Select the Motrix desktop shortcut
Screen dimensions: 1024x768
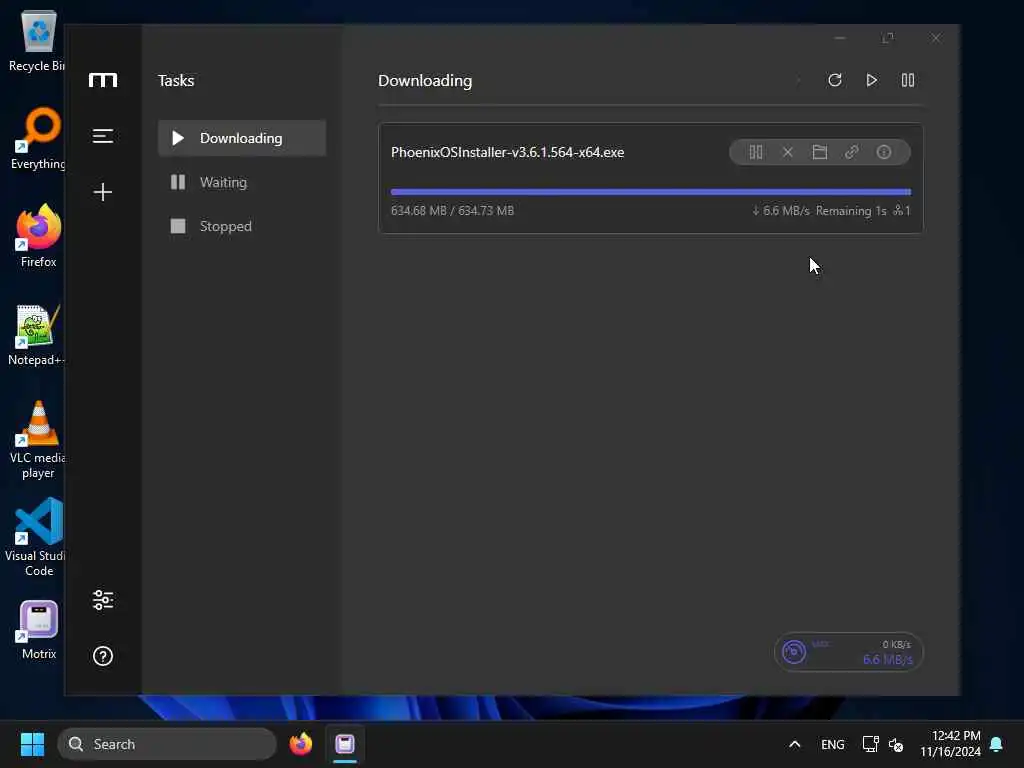coord(39,630)
